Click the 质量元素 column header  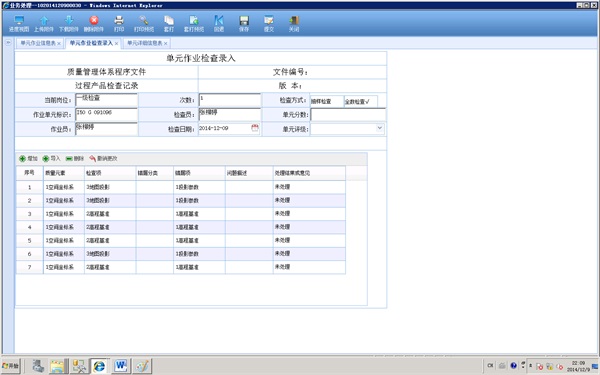coord(64,173)
